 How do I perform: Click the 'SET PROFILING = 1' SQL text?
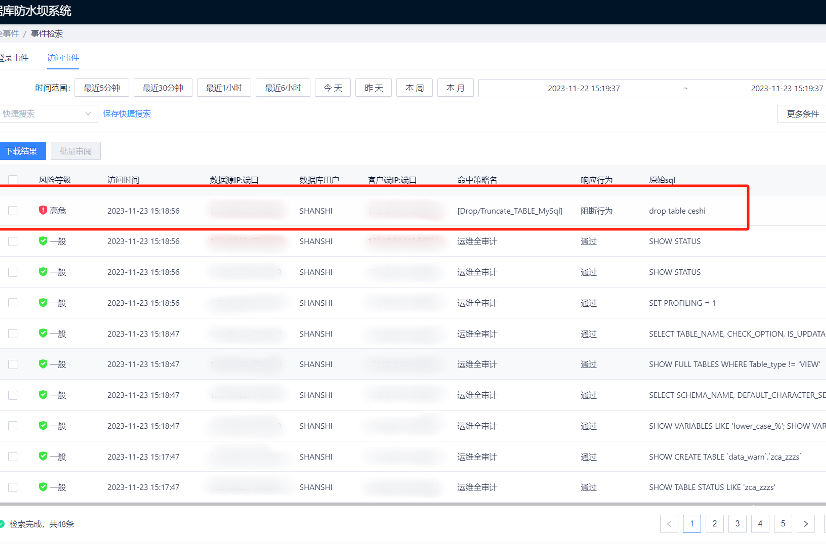[x=682, y=303]
